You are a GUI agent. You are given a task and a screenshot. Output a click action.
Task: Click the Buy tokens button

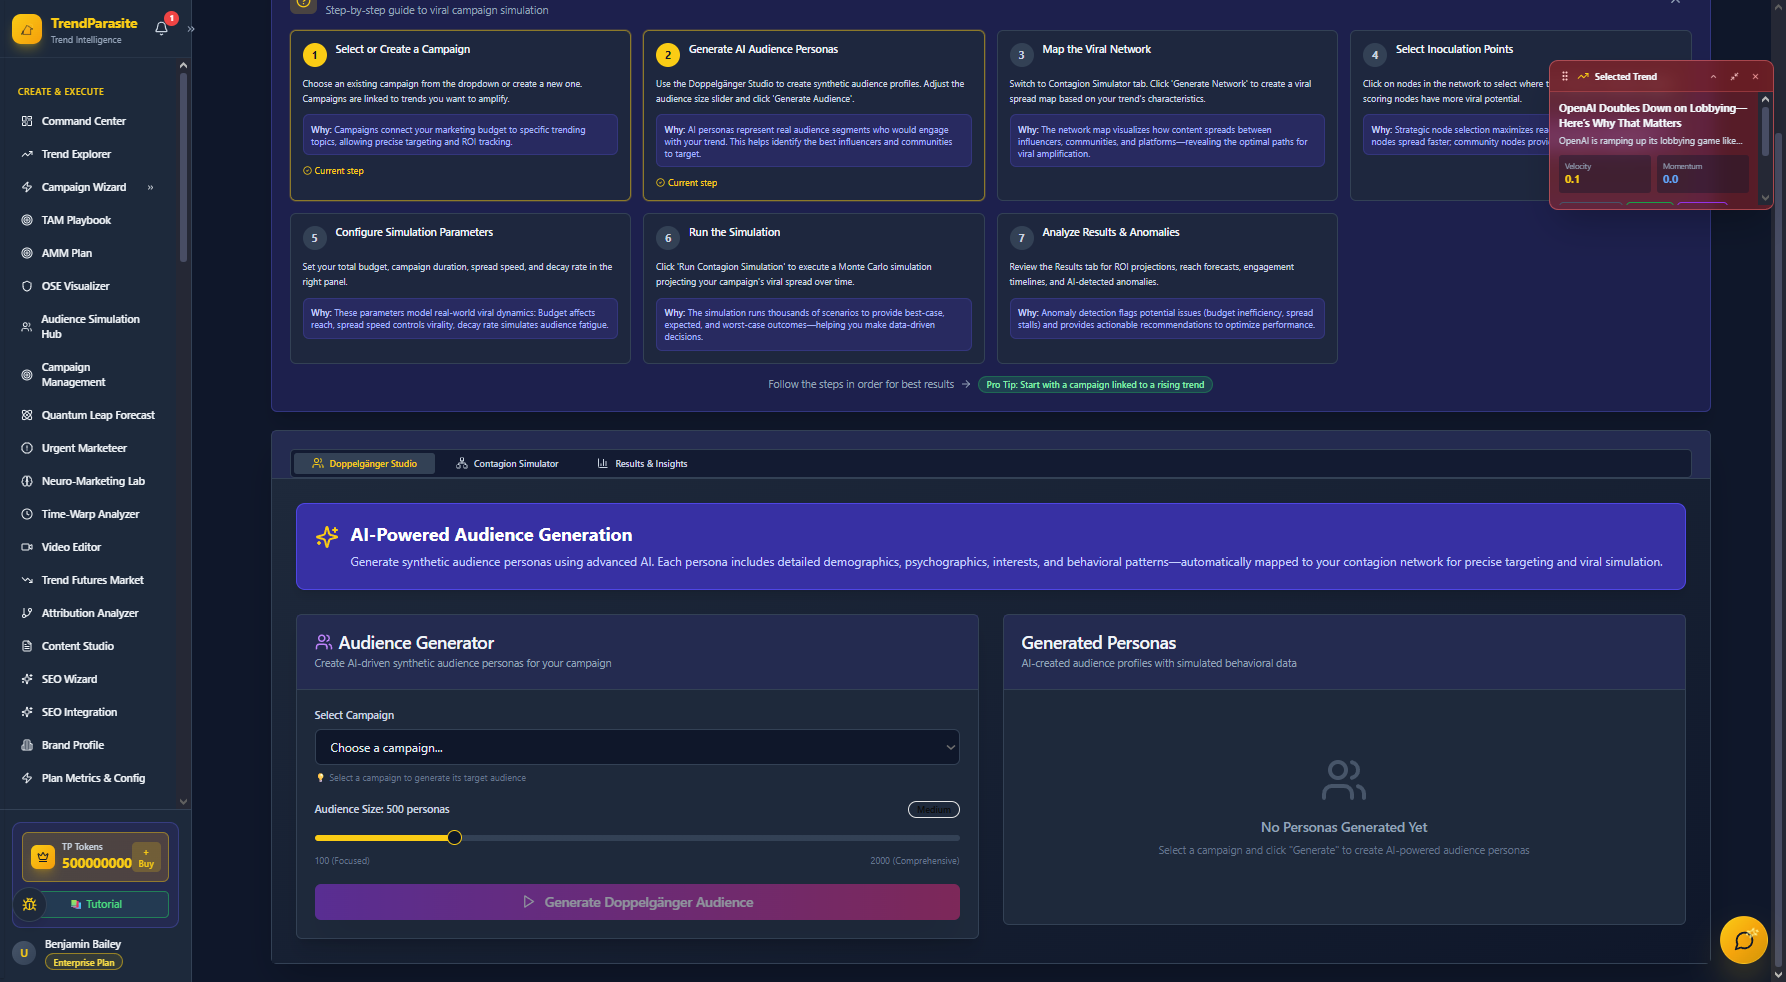[146, 858]
